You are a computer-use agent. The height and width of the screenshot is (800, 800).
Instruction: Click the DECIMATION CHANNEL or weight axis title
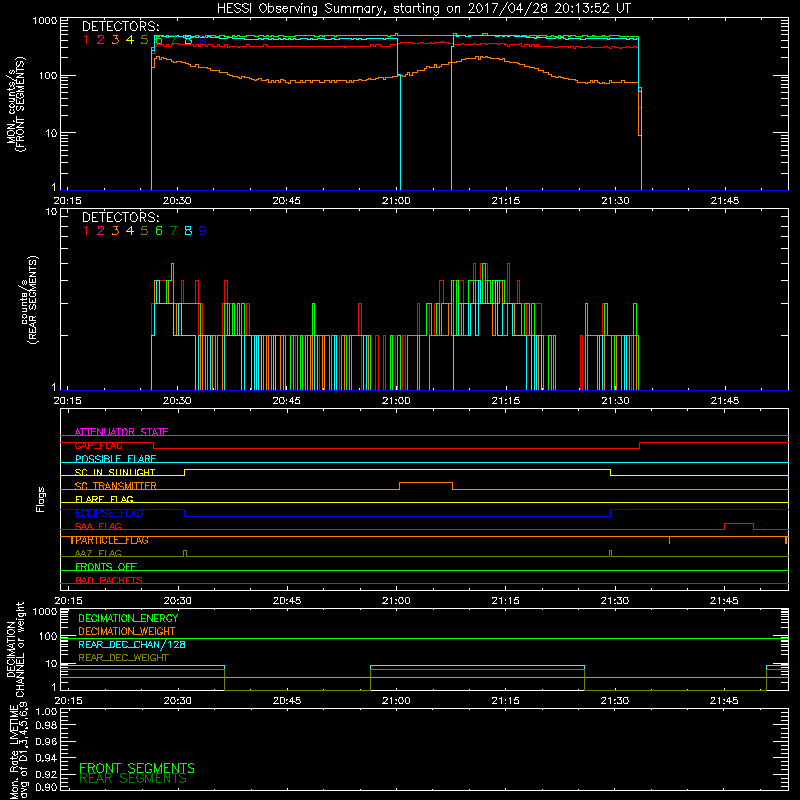[x=15, y=649]
